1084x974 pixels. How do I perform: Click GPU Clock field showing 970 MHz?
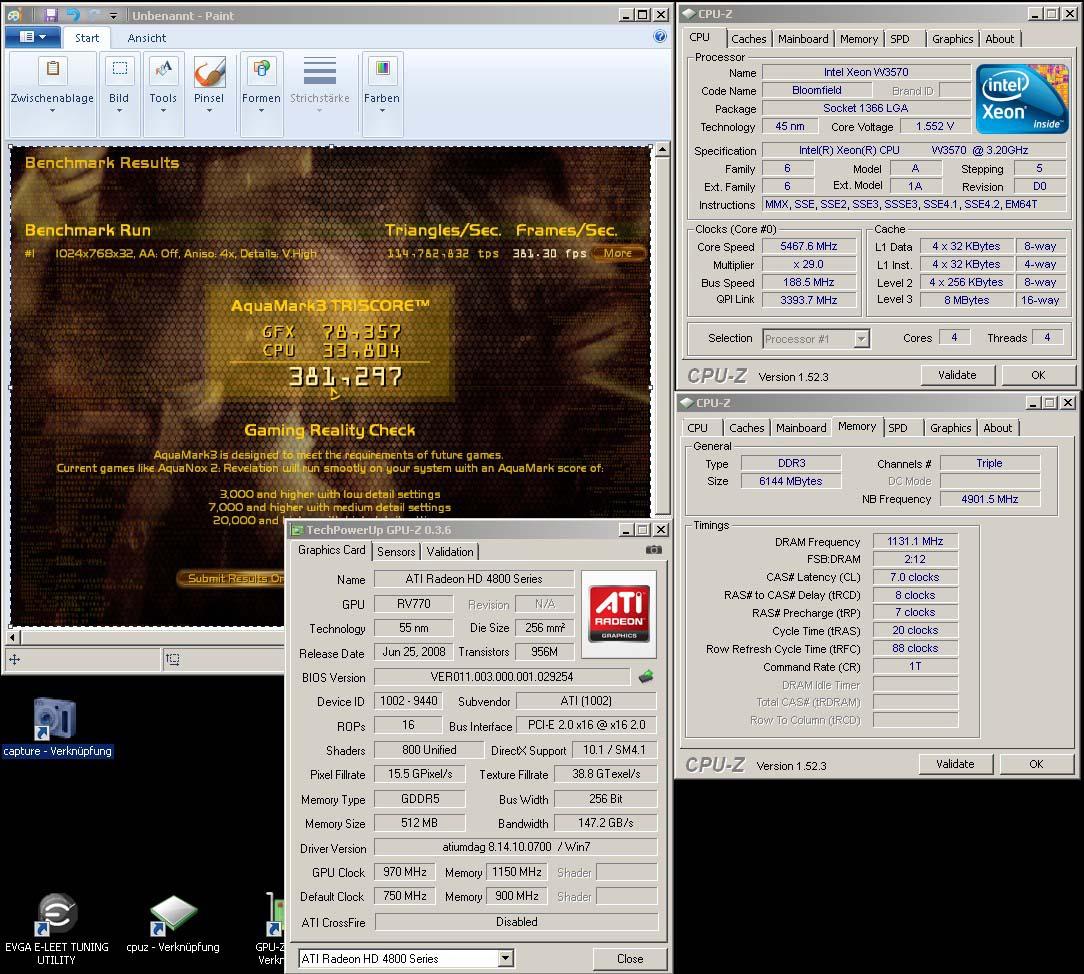404,872
